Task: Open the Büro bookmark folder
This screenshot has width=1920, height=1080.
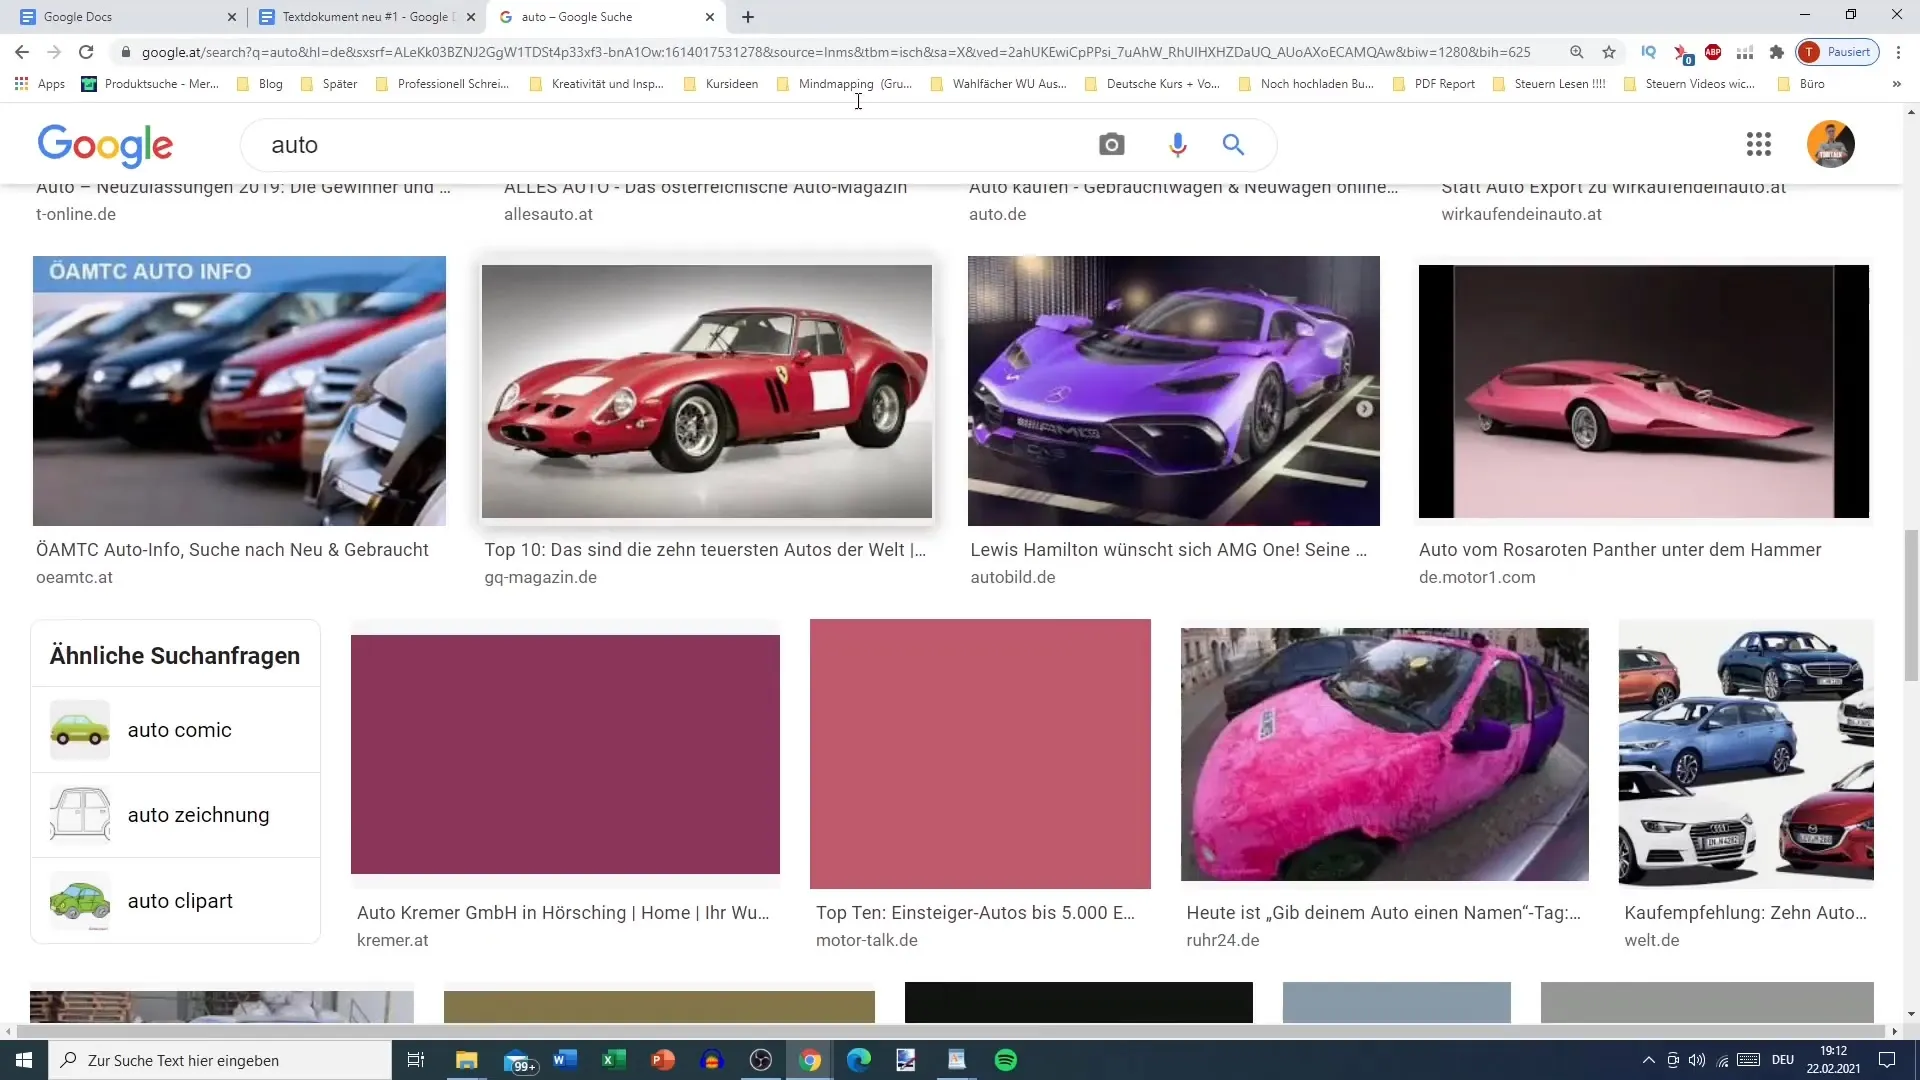Action: pos(1801,84)
